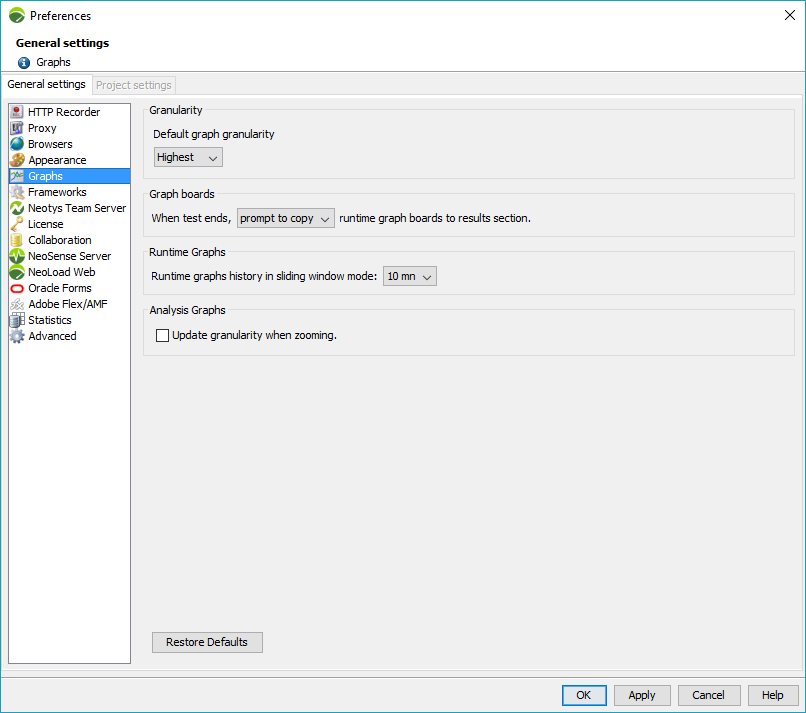
Task: Enable Update granularity when zooming checkbox
Action: click(163, 336)
